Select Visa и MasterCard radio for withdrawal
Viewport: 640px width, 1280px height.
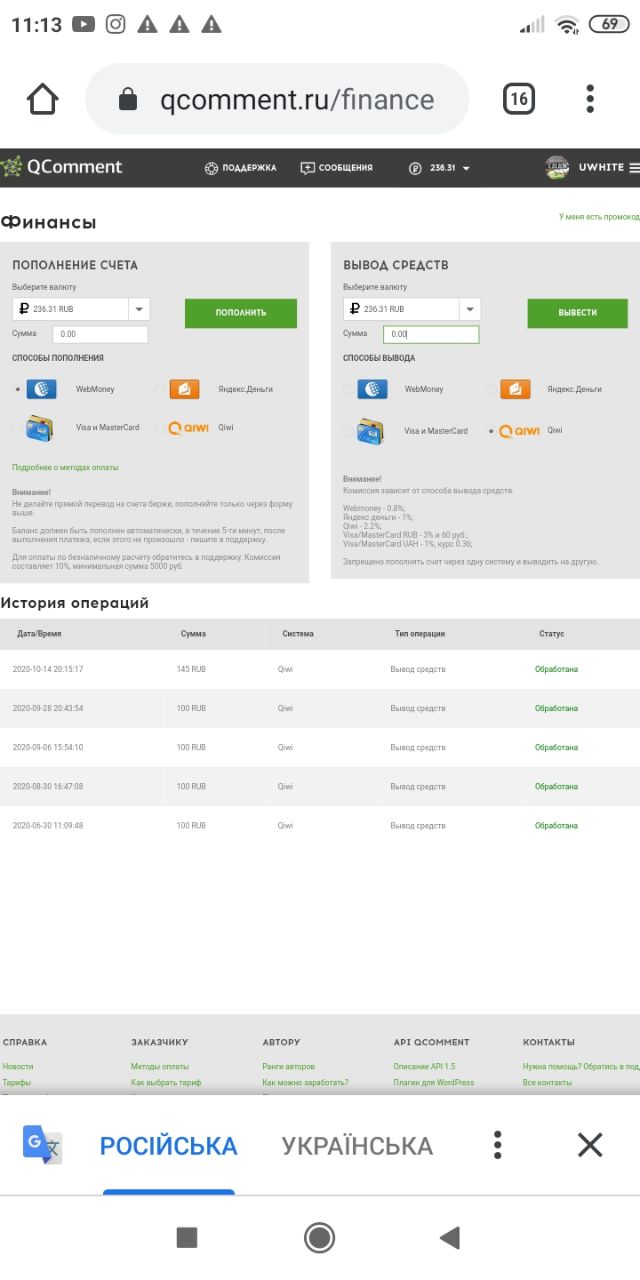[x=348, y=432]
